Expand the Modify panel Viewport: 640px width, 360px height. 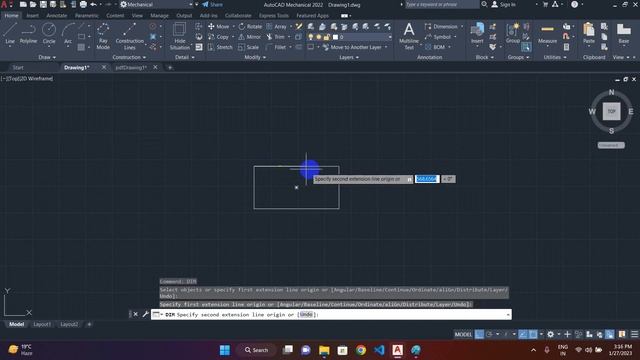[x=255, y=58]
